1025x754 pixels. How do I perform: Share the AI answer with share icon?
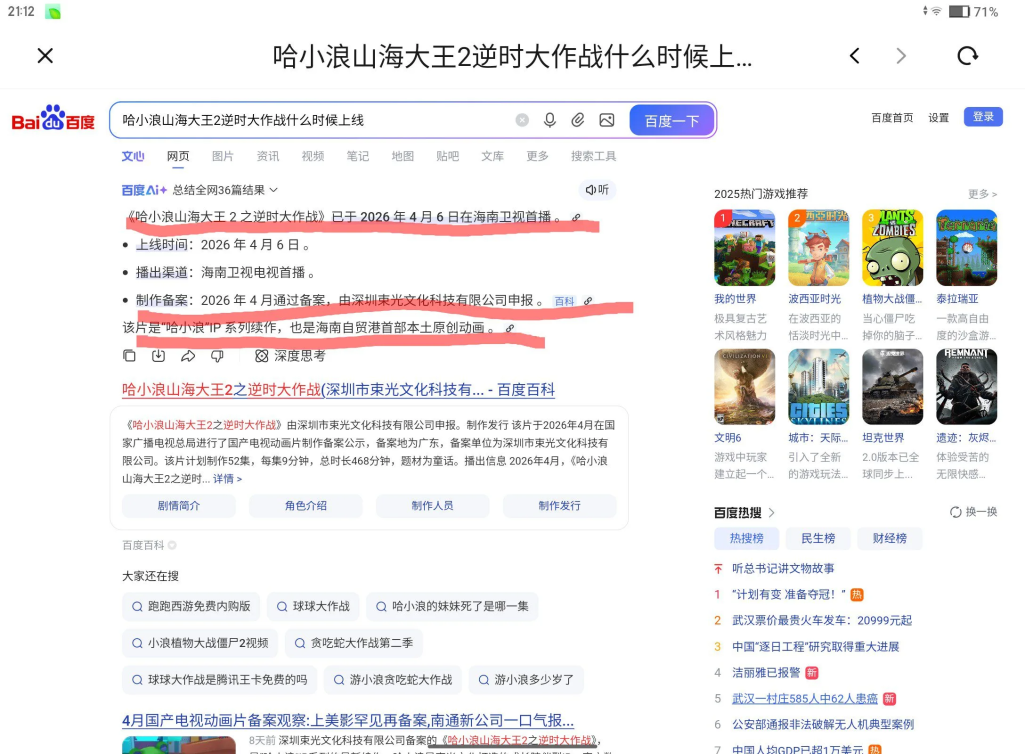click(x=188, y=356)
